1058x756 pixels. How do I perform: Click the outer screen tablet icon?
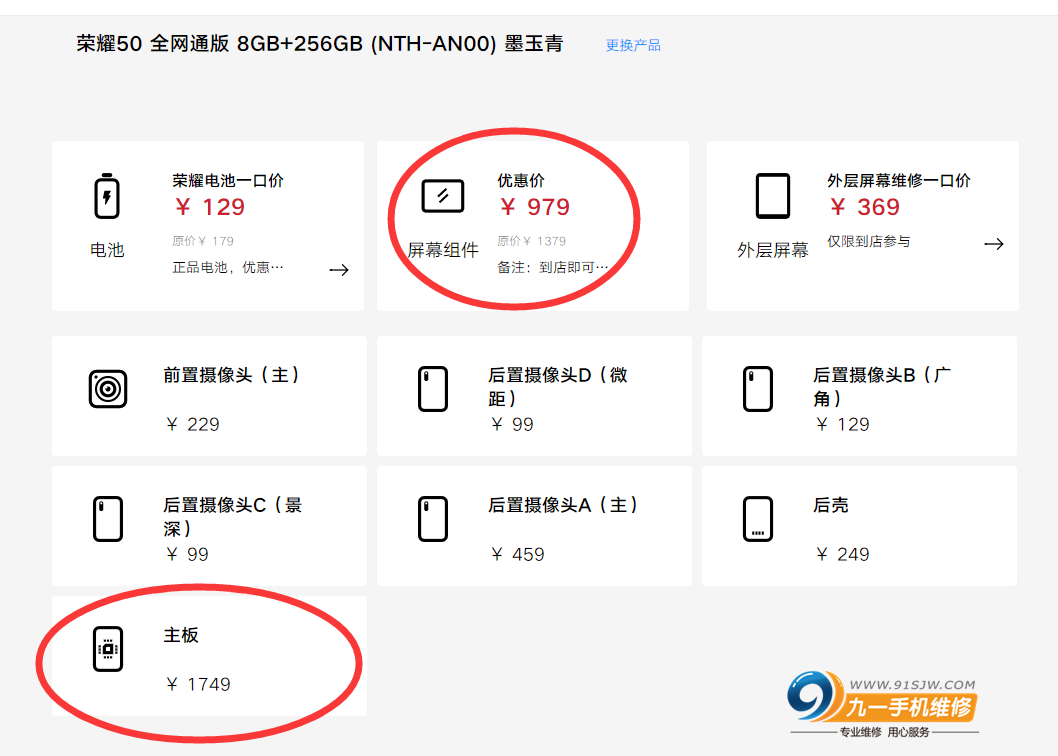[x=773, y=196]
